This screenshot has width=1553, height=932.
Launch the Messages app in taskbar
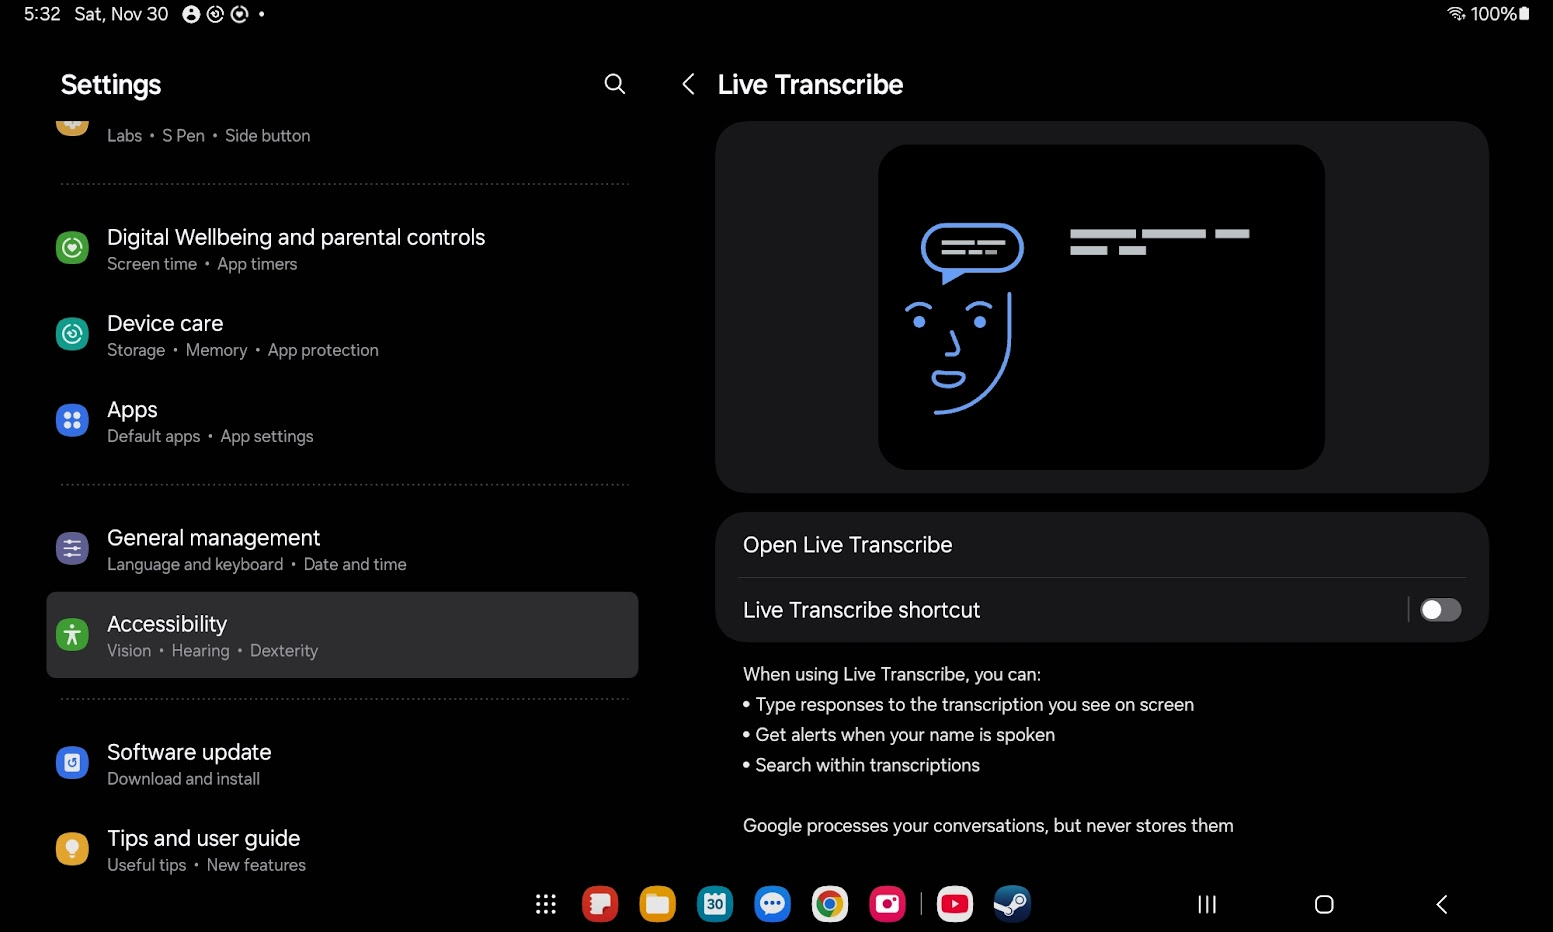[x=772, y=904]
